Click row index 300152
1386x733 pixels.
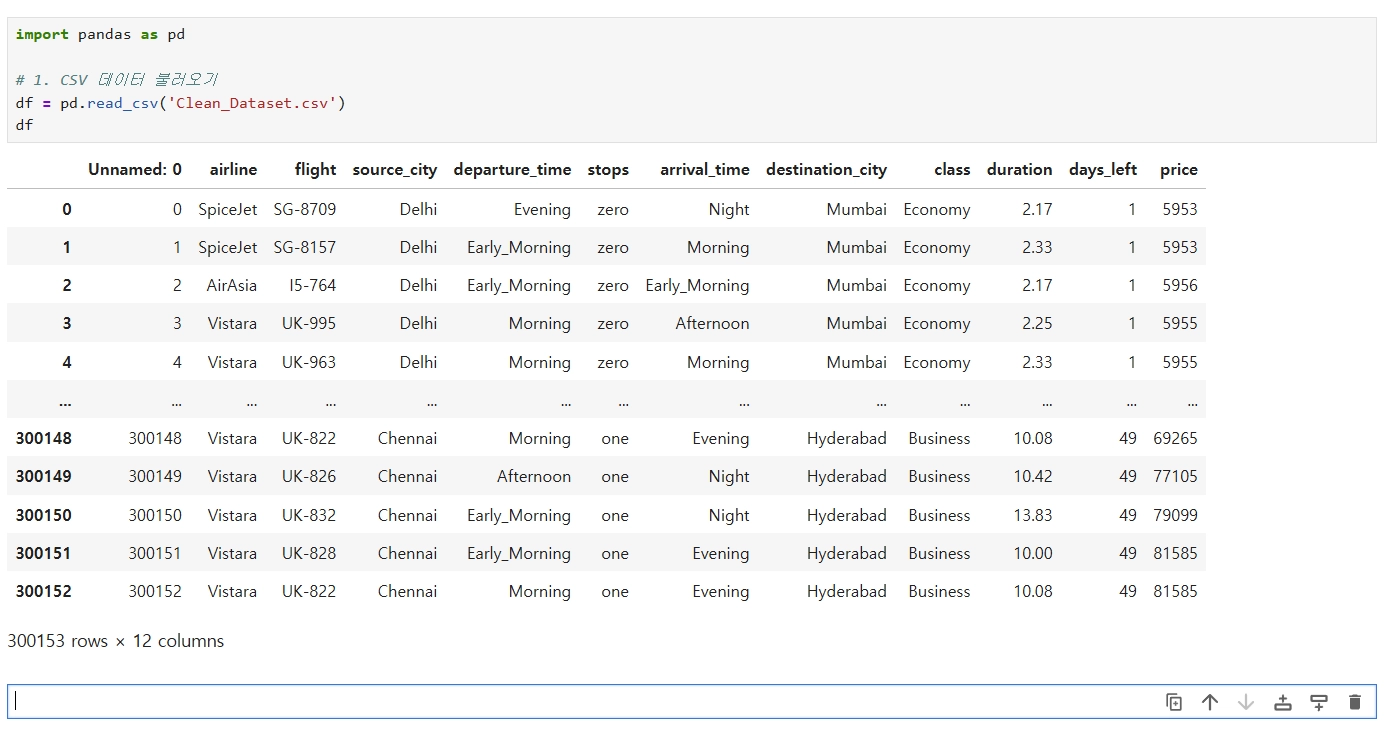43,592
